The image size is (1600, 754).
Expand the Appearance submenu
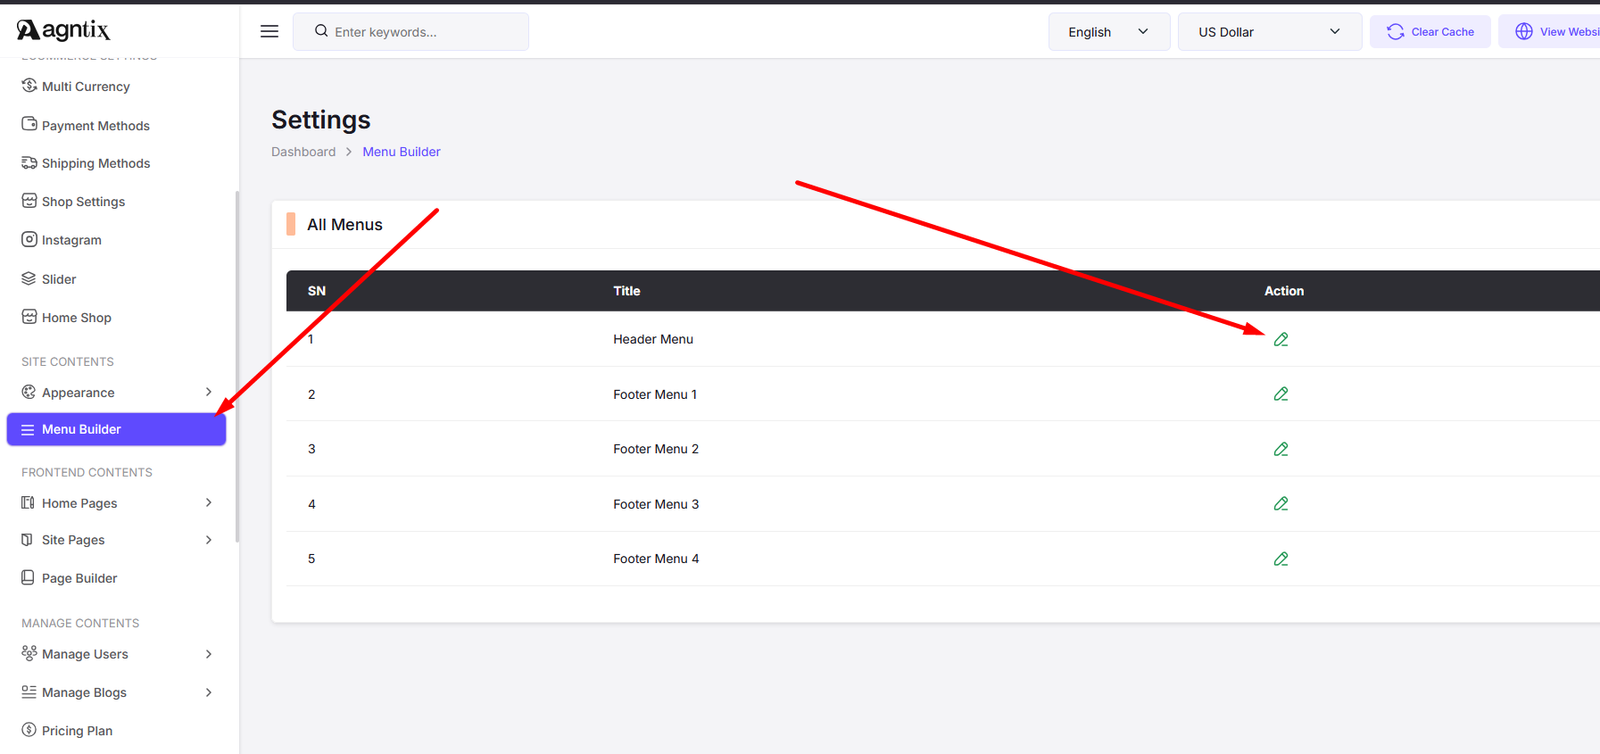tap(208, 392)
